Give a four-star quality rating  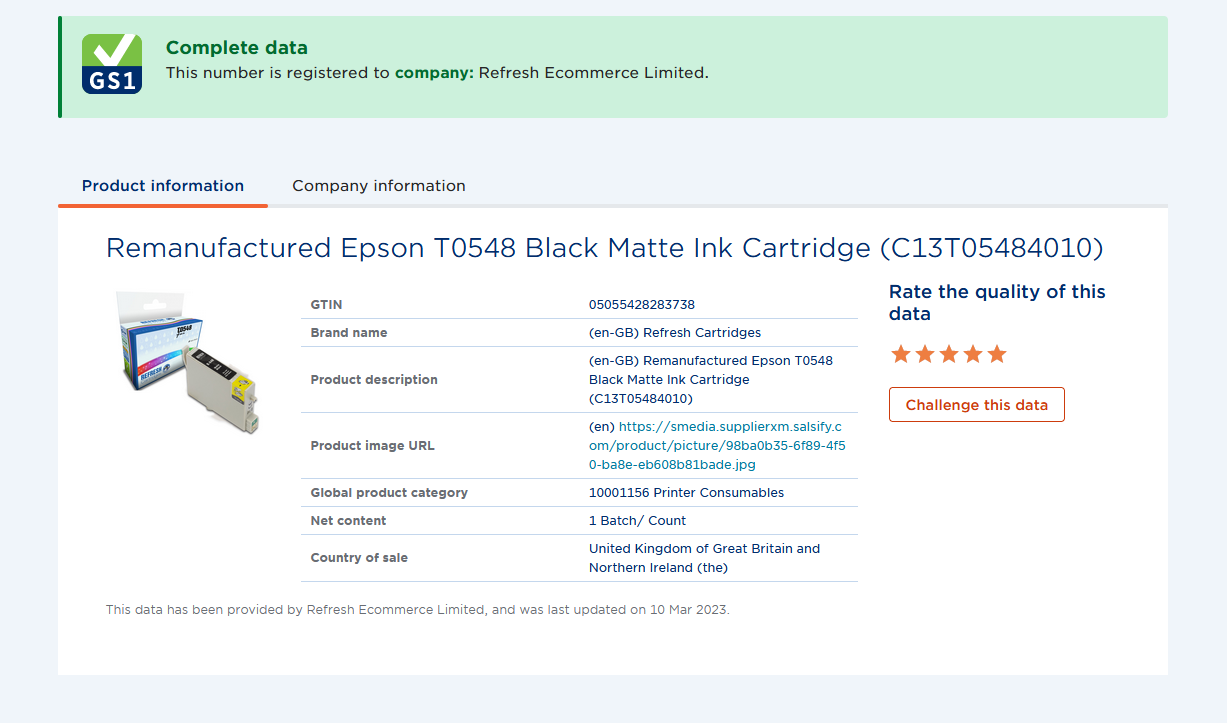tap(972, 354)
